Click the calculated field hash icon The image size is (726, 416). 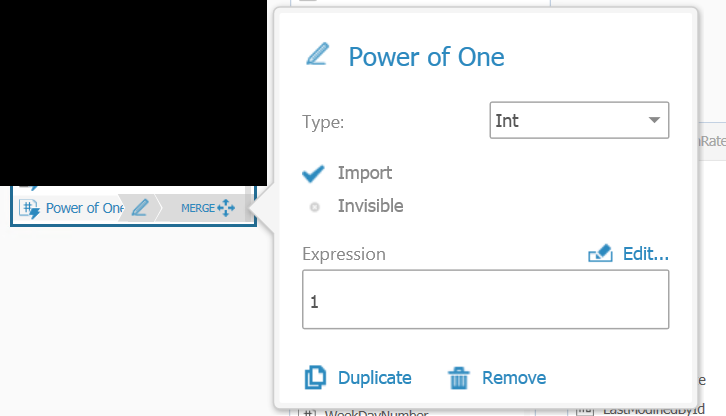tap(28, 208)
